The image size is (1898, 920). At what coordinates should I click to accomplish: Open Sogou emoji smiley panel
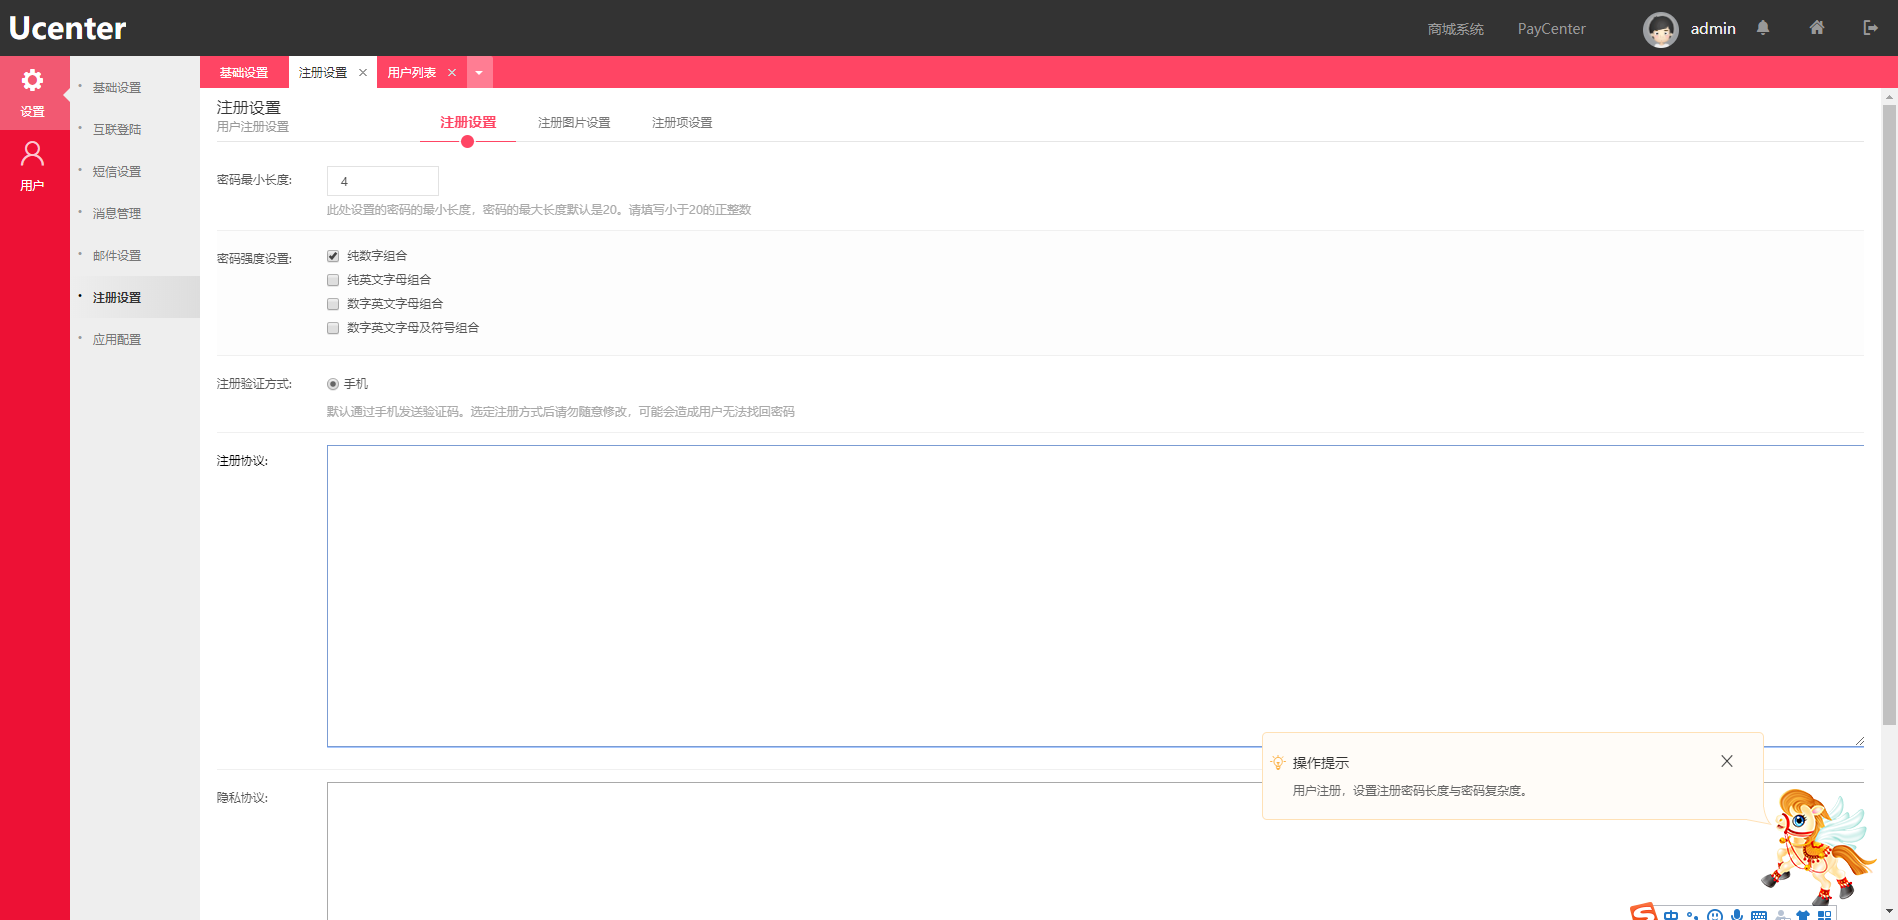coord(1715,915)
